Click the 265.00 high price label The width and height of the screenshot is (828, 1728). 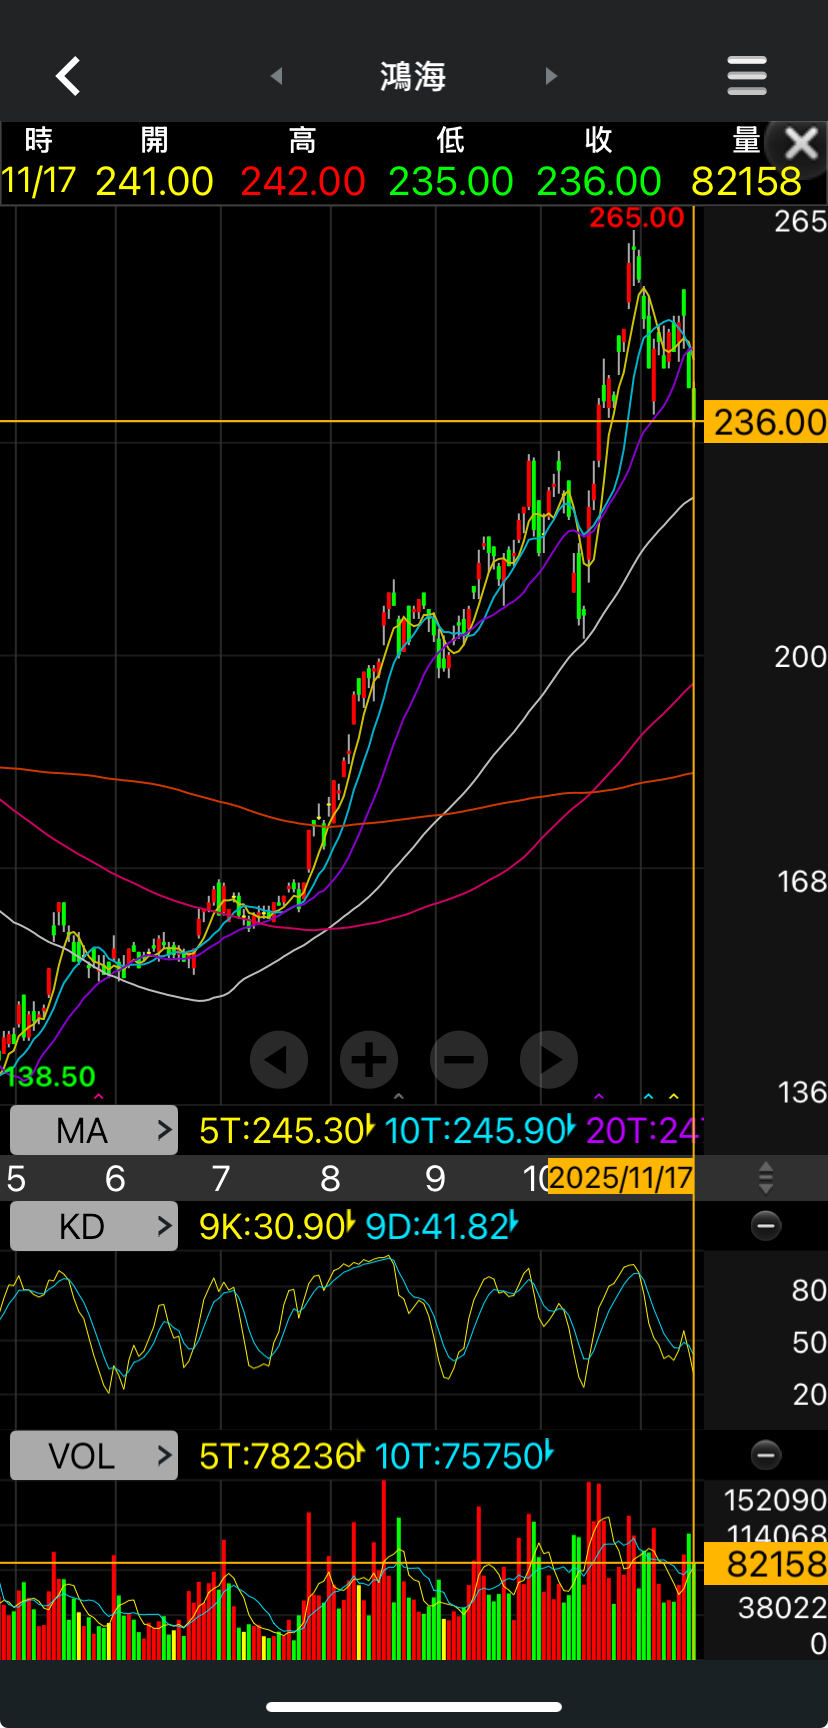tap(637, 218)
